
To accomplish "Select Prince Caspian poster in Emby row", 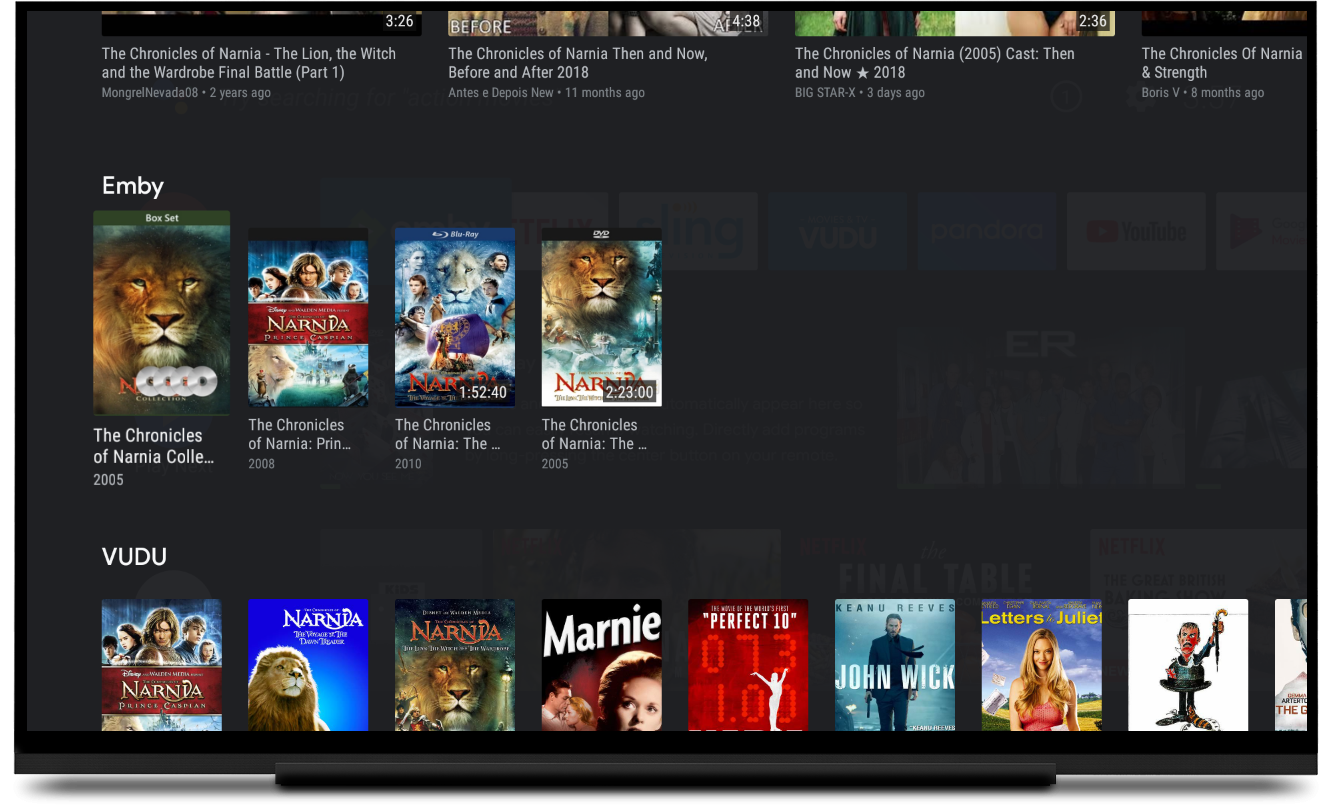I will pyautogui.click(x=308, y=317).
